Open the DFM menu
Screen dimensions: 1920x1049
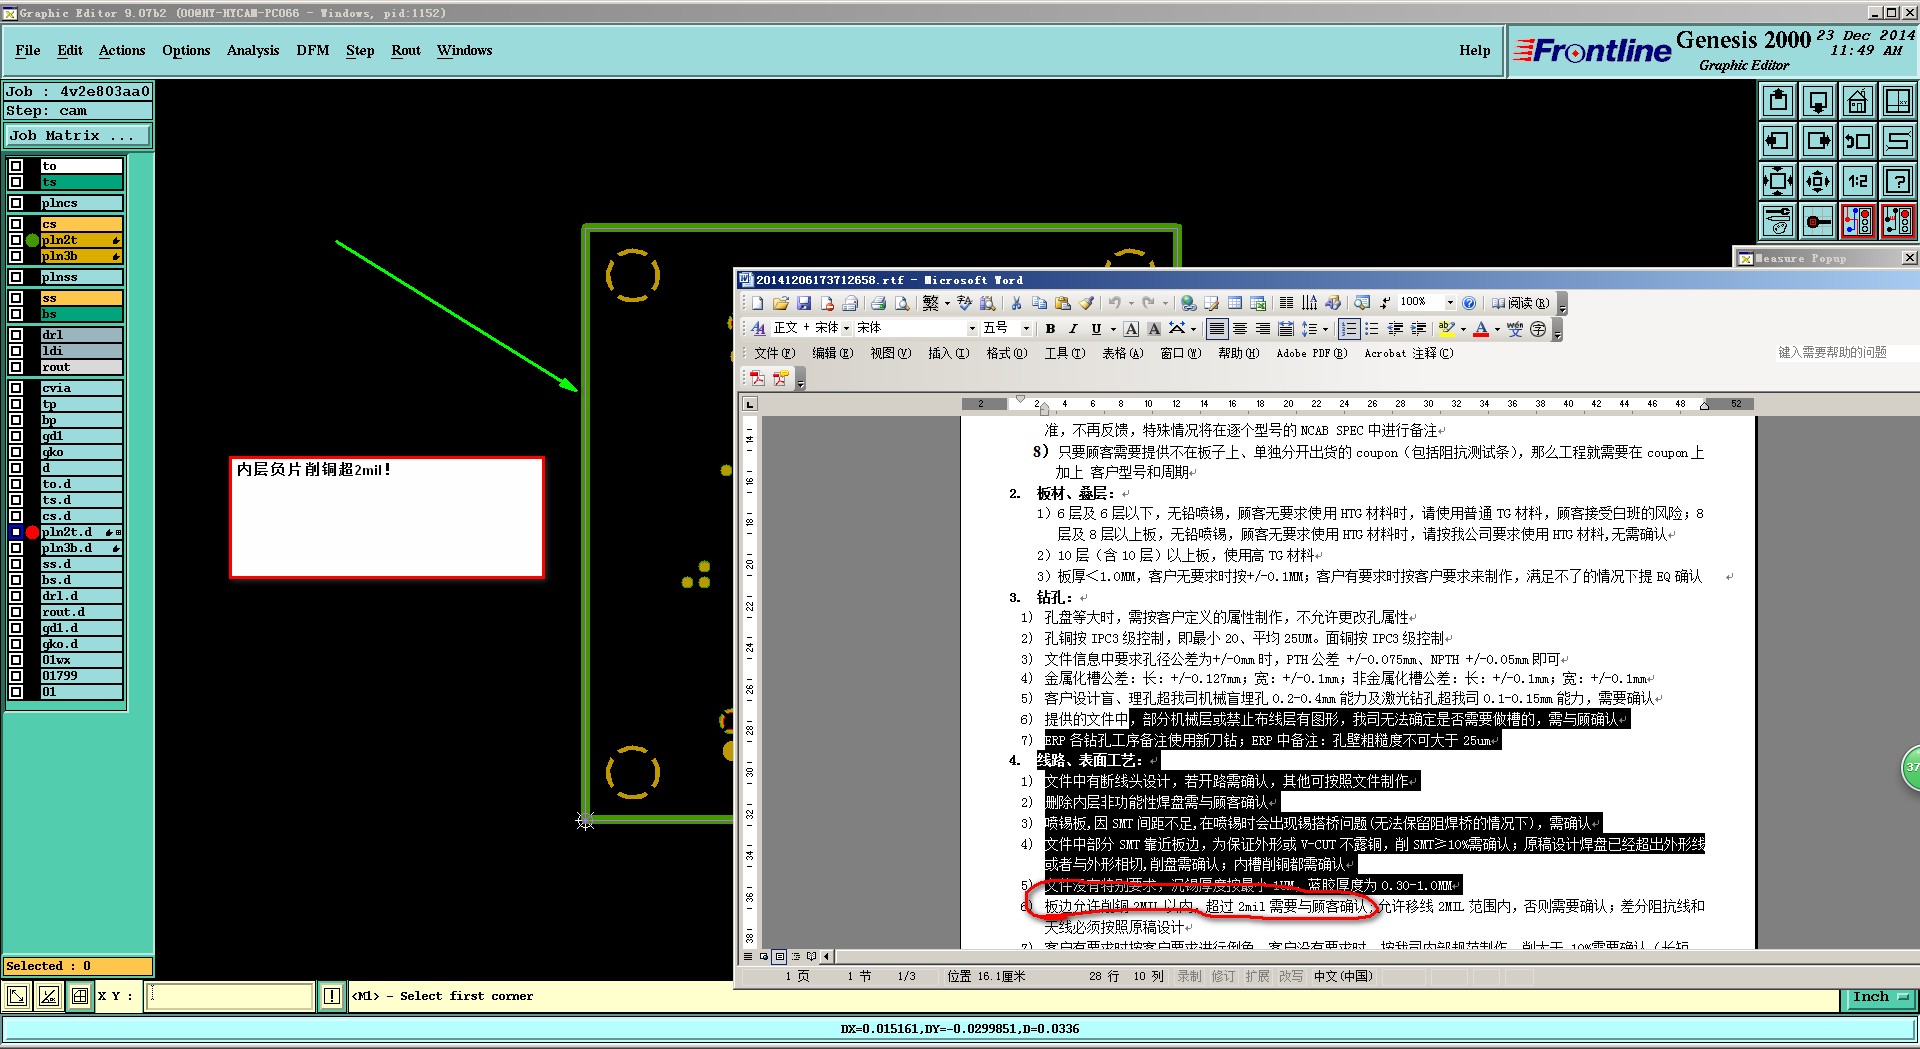tap(313, 50)
